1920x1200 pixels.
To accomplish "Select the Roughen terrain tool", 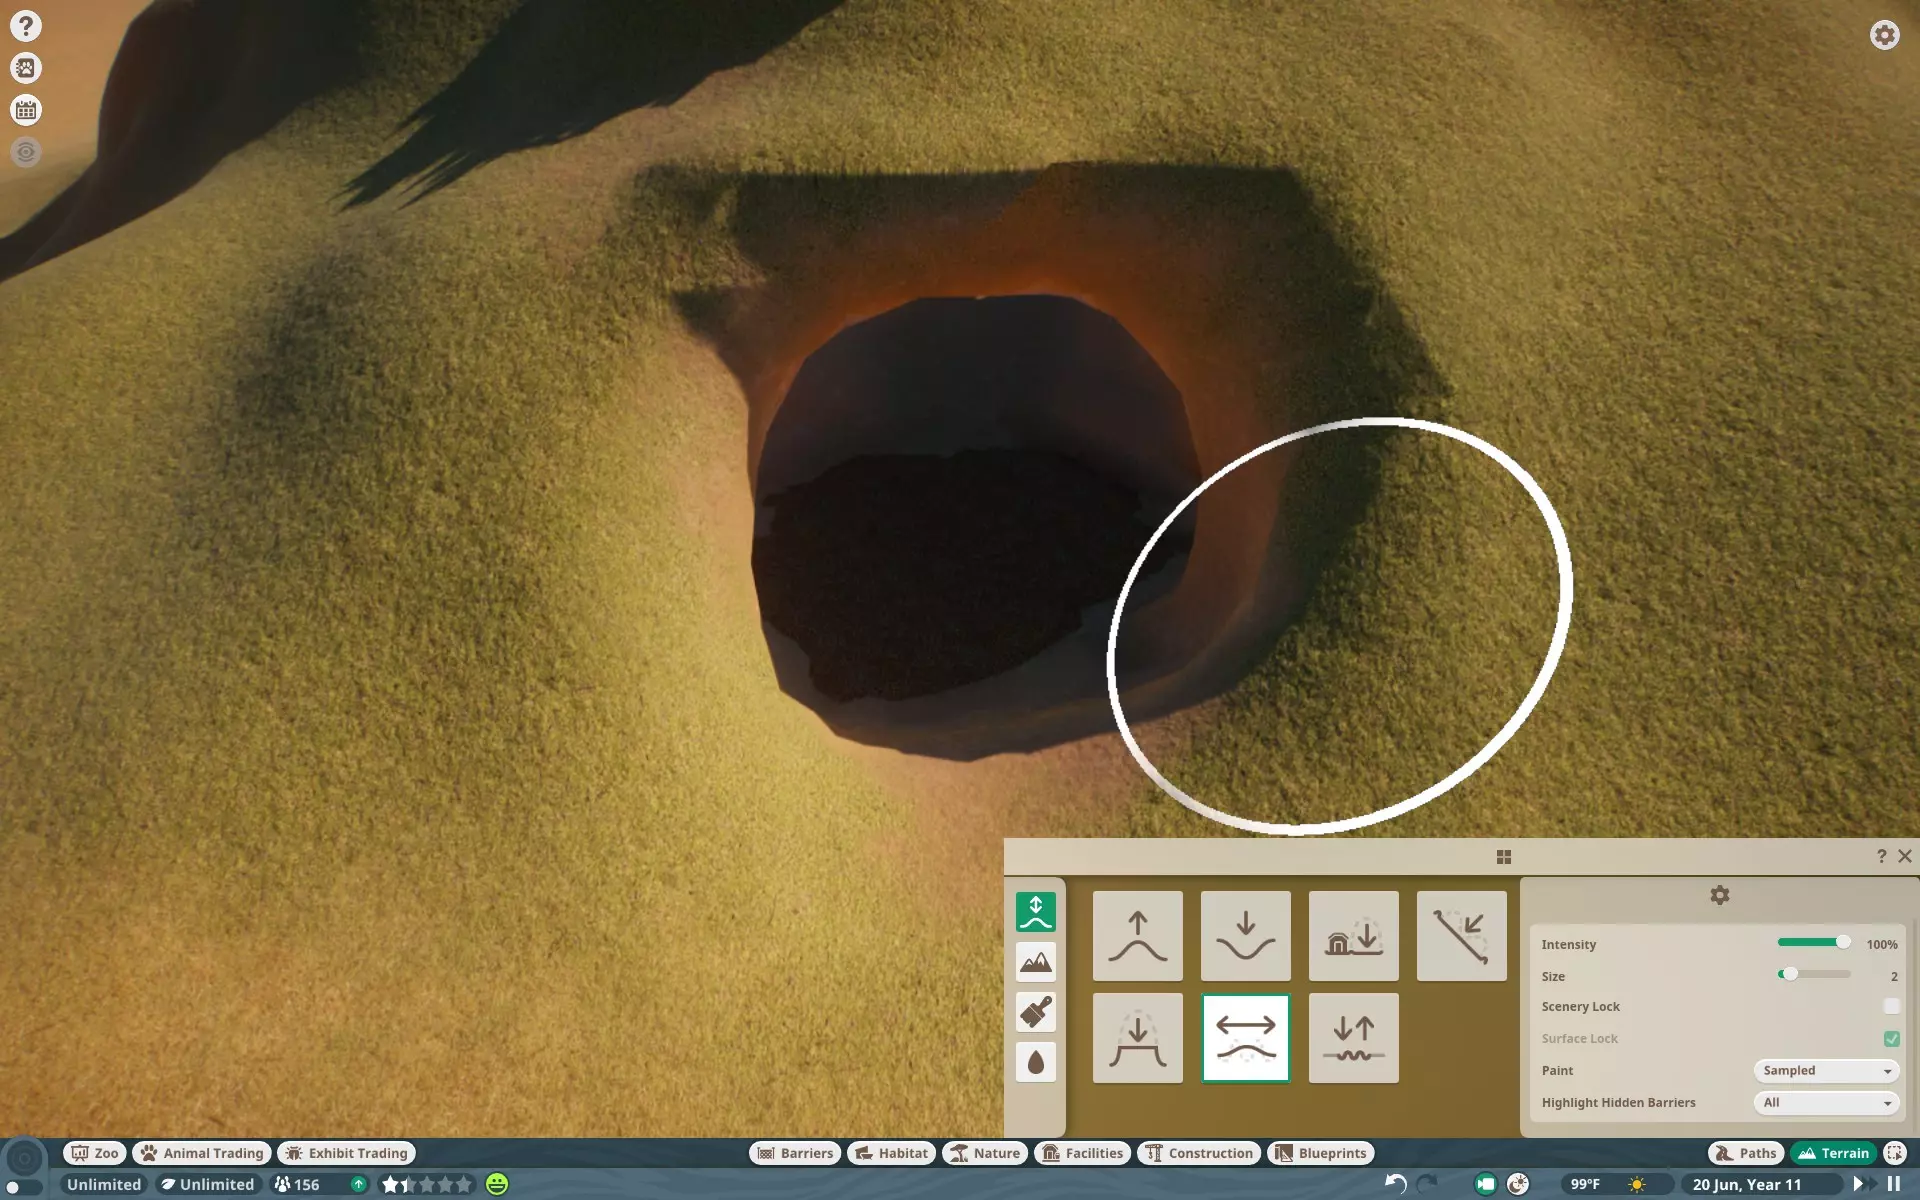I will [1353, 1038].
